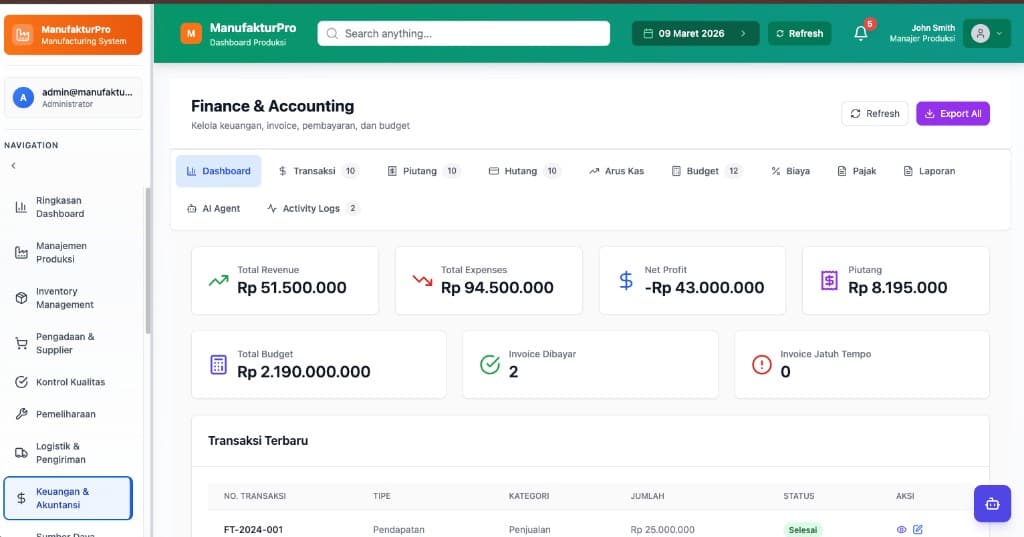Edit transaction FT-2024-001 pencil icon
This screenshot has height=537, width=1024.
[918, 529]
